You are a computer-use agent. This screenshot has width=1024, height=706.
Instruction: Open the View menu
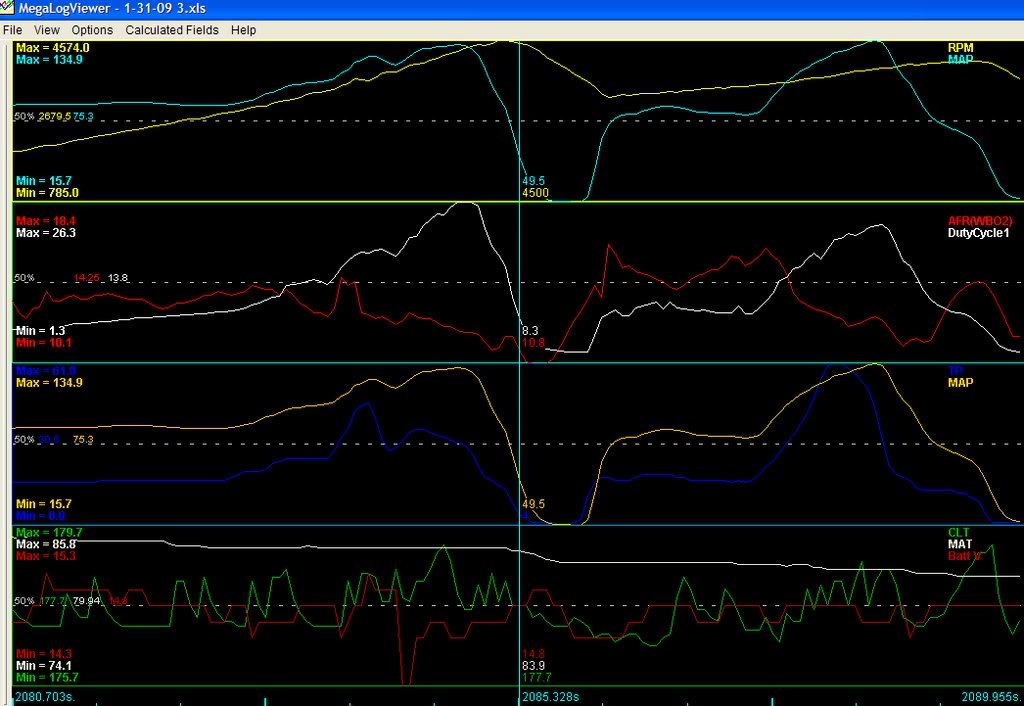pos(46,30)
